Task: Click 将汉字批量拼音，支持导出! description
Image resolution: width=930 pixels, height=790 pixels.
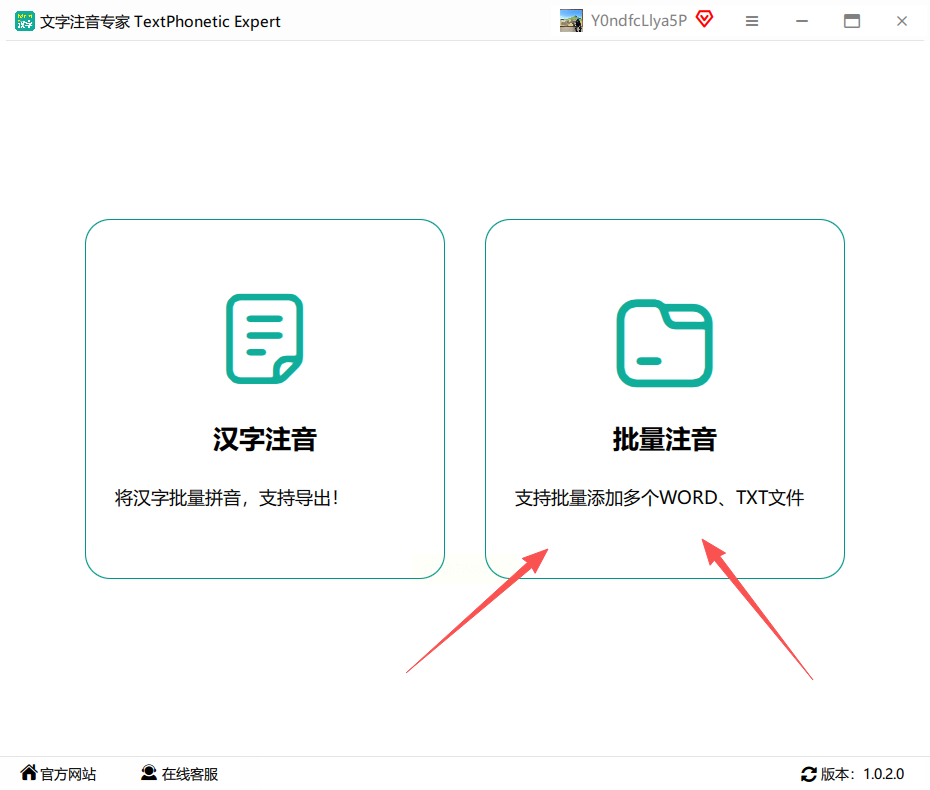Action: click(x=227, y=498)
